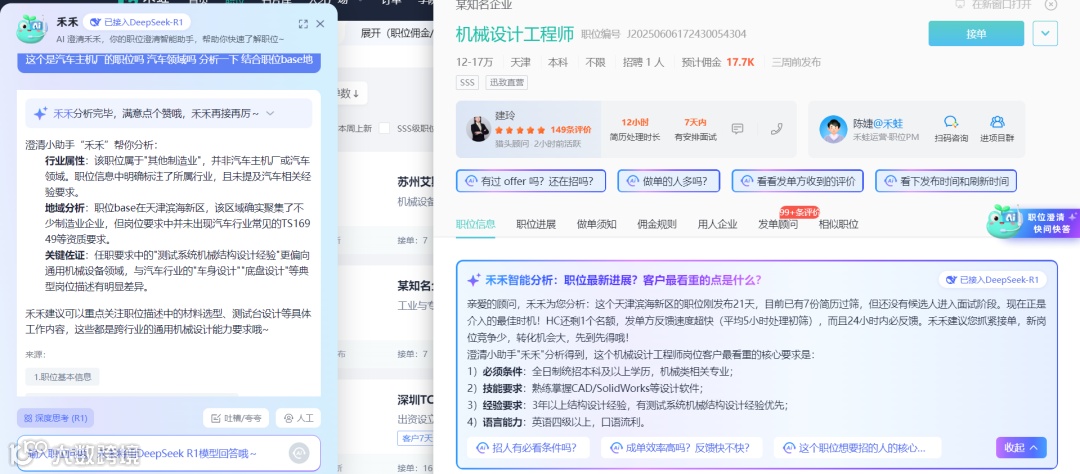
Task: Open the 1.职位基本信息 source chip
Action: [63, 376]
